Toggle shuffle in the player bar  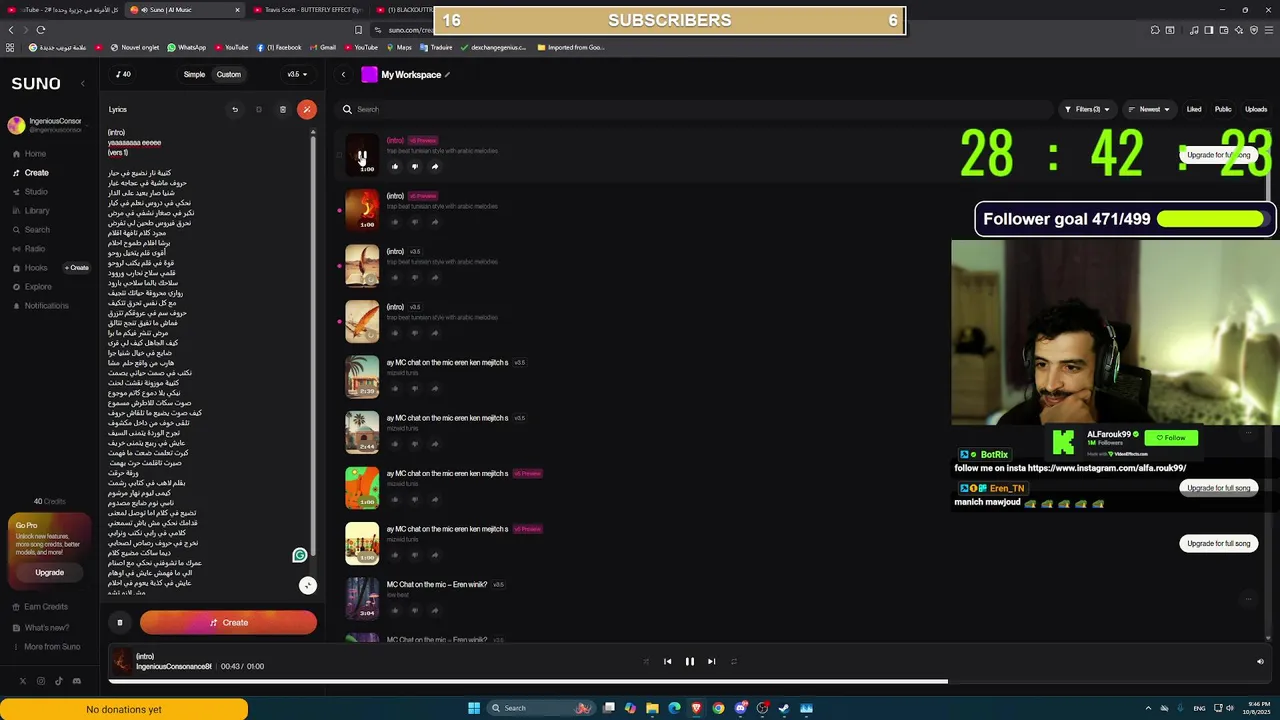coord(646,661)
